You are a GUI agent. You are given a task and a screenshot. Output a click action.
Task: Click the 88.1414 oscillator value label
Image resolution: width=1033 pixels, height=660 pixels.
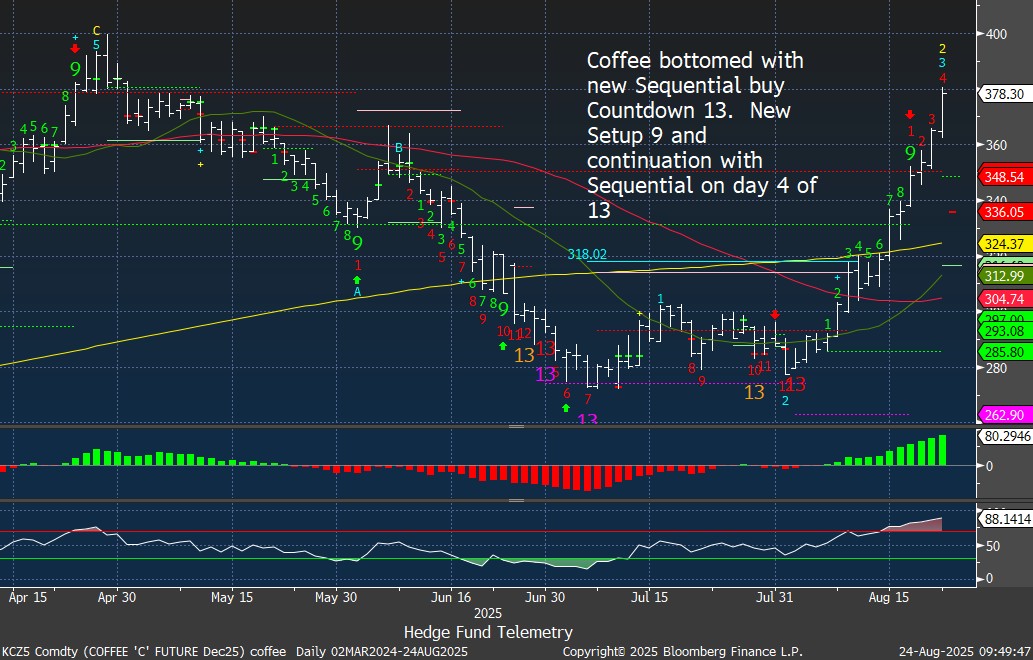1004,519
